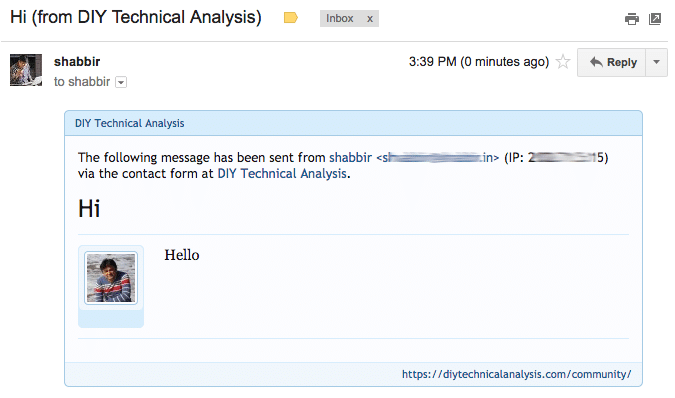Click the email subject title
This screenshot has height=398, width=675.
coord(136,18)
